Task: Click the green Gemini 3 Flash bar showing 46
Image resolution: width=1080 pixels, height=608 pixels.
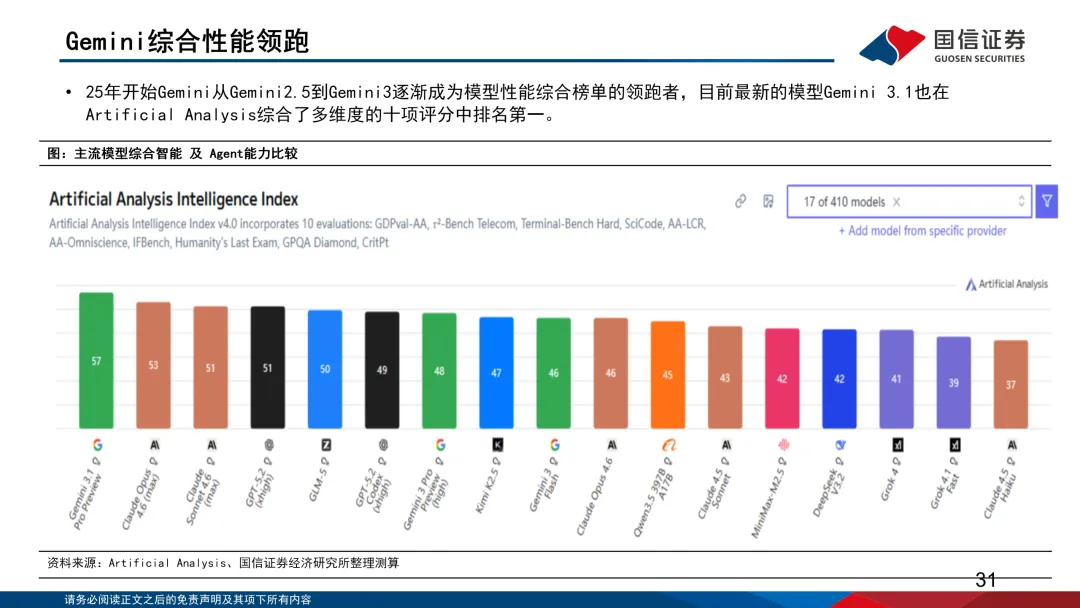Action: pos(554,373)
